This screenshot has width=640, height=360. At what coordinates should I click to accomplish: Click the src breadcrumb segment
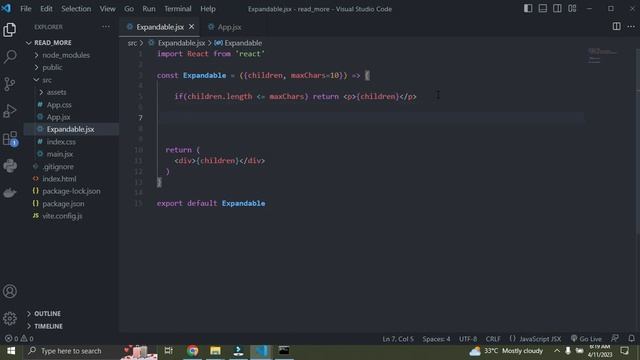pyautogui.click(x=132, y=43)
